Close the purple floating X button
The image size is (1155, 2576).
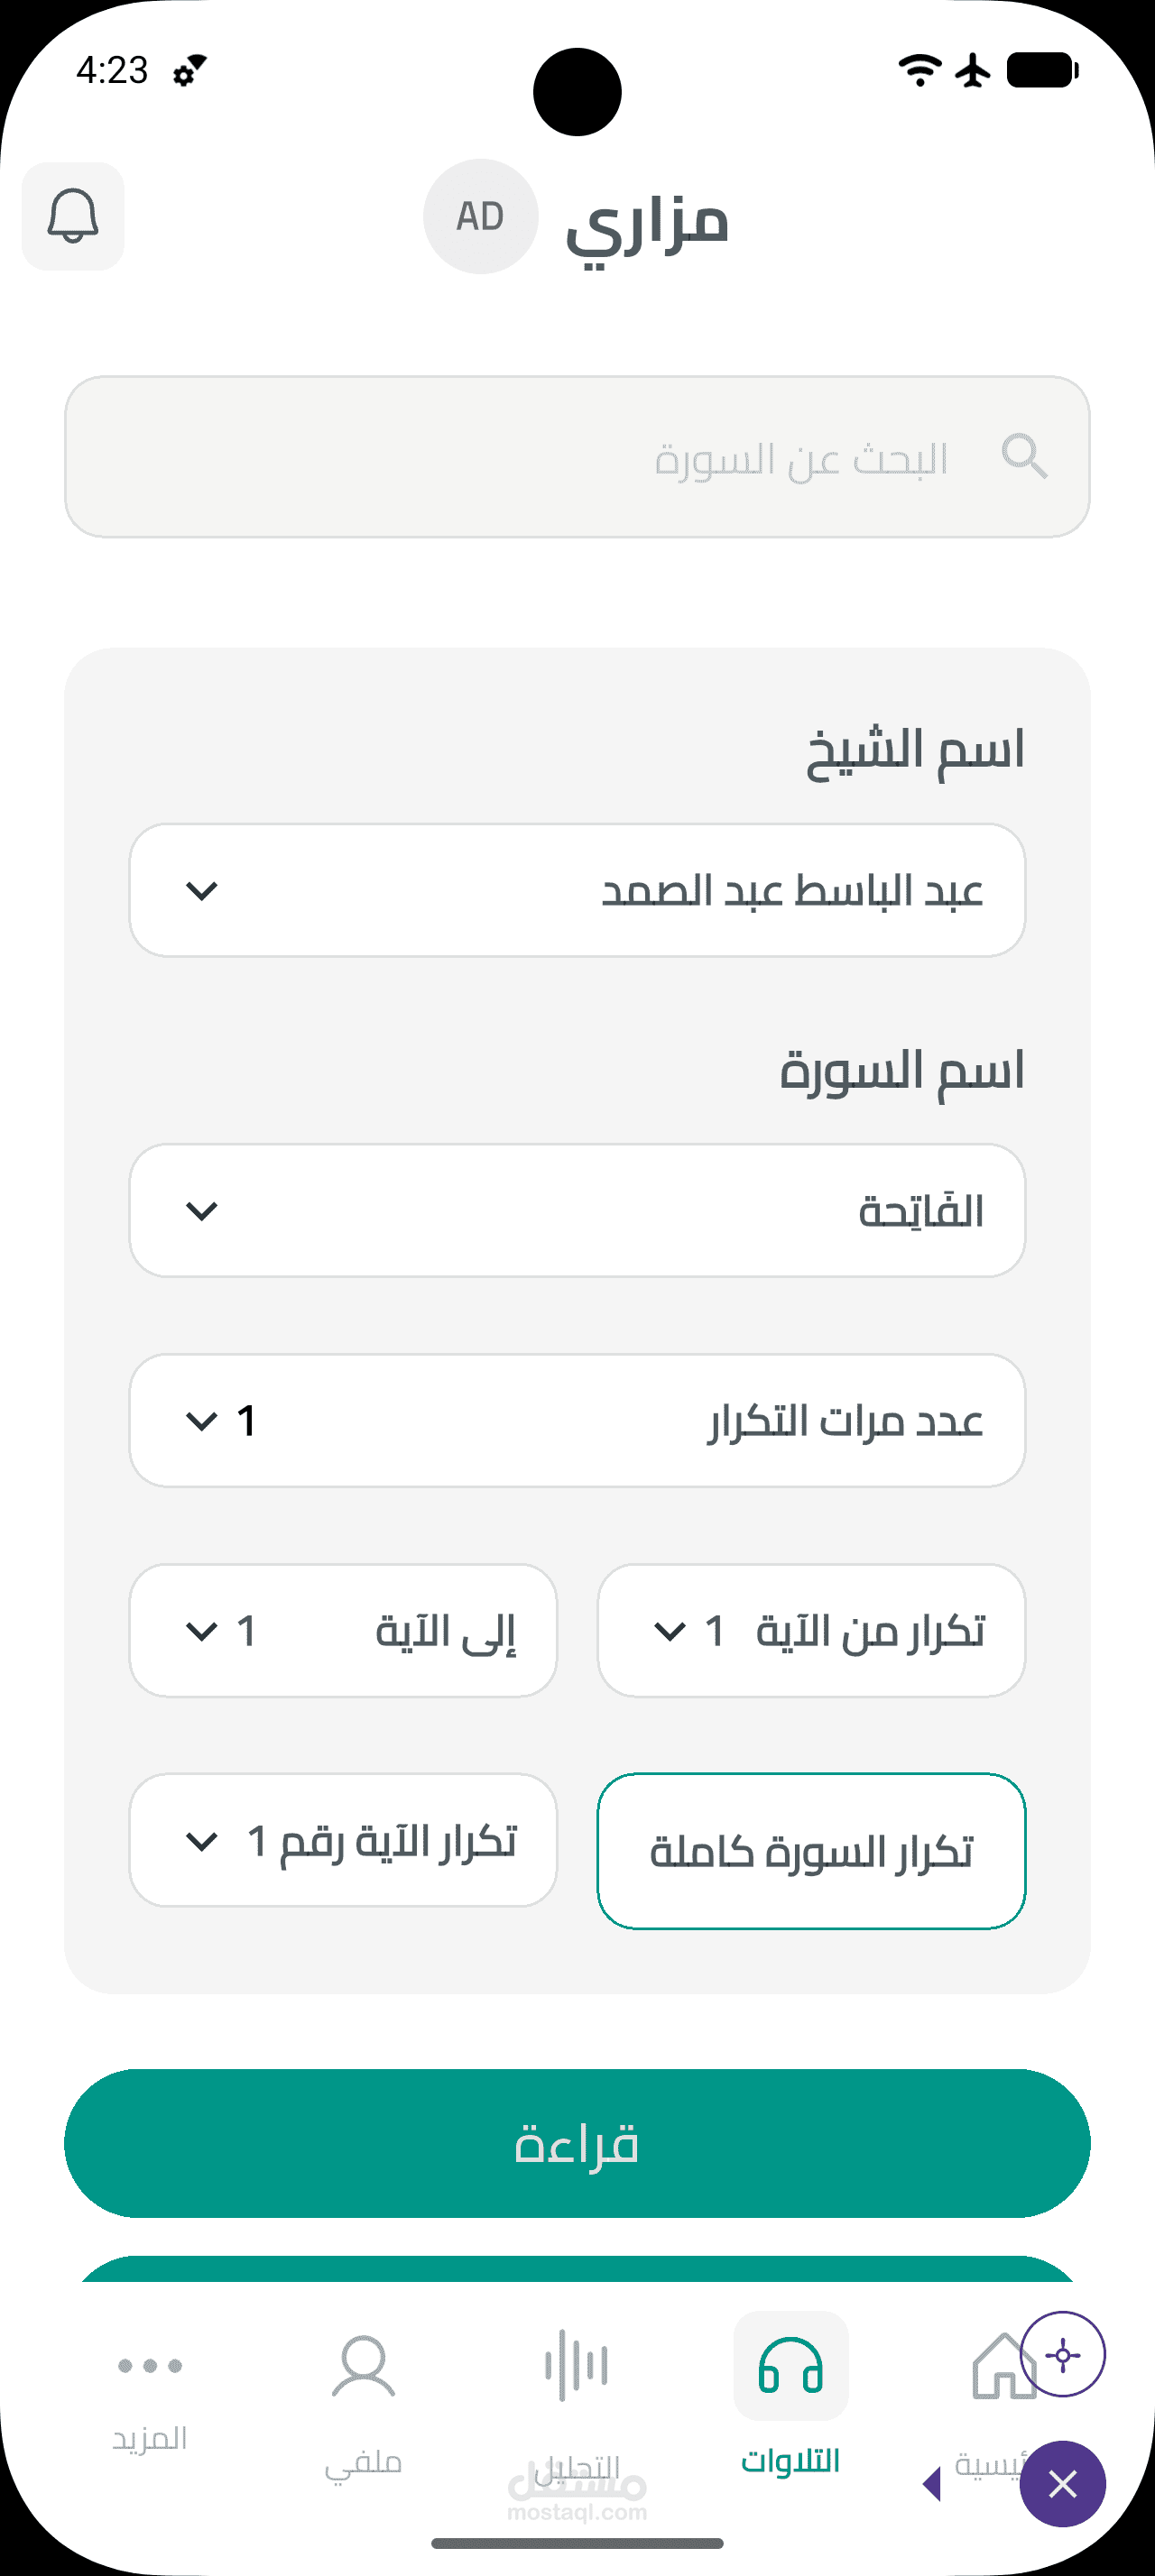pos(1062,2484)
